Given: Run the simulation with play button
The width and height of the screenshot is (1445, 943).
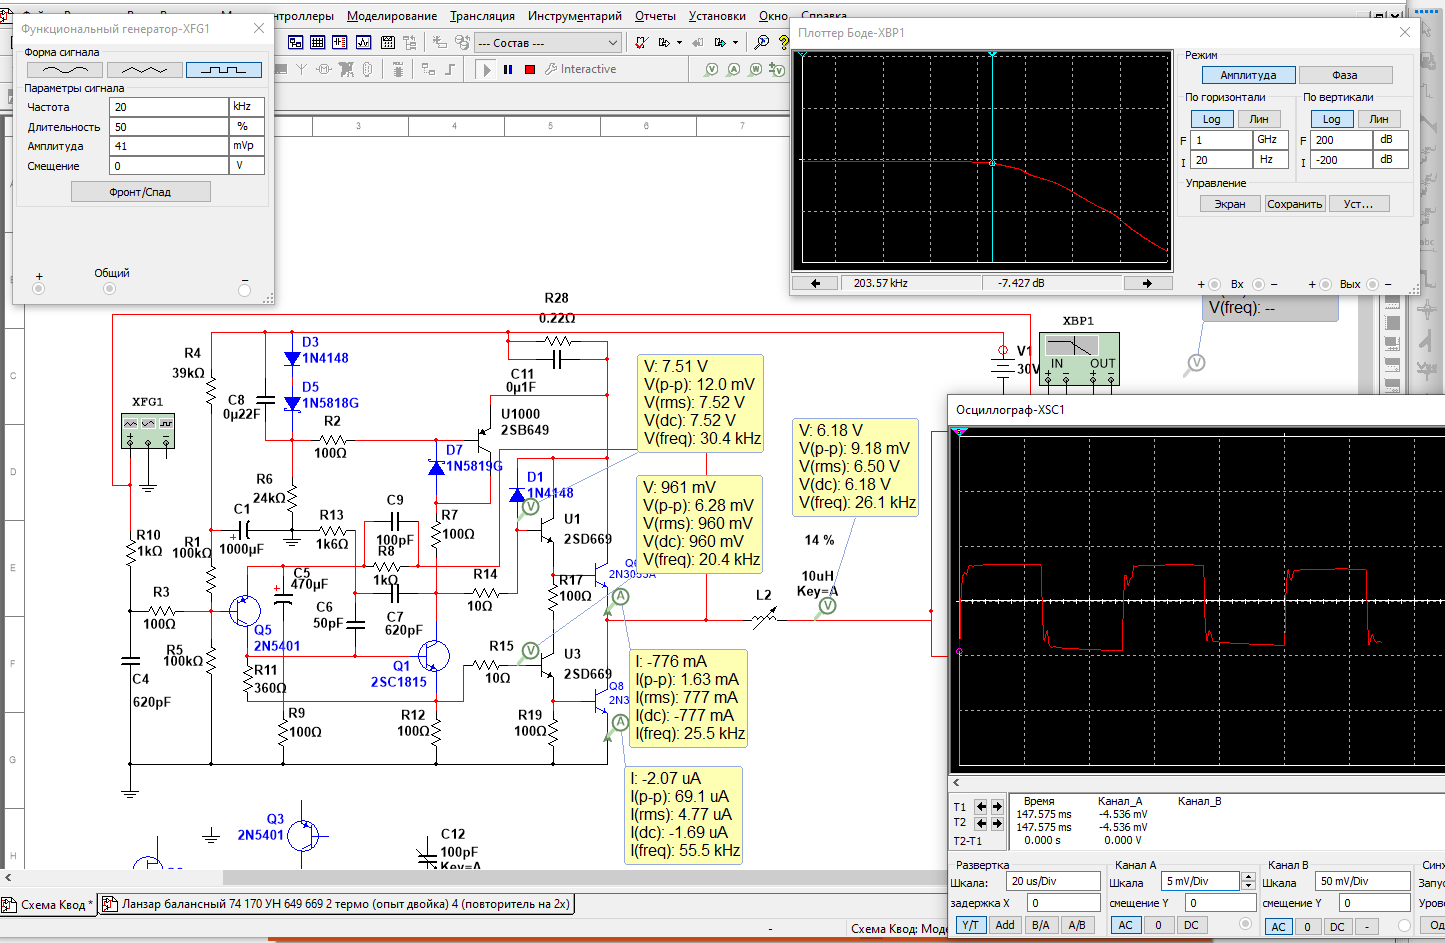Looking at the screenshot, I should tap(487, 70).
